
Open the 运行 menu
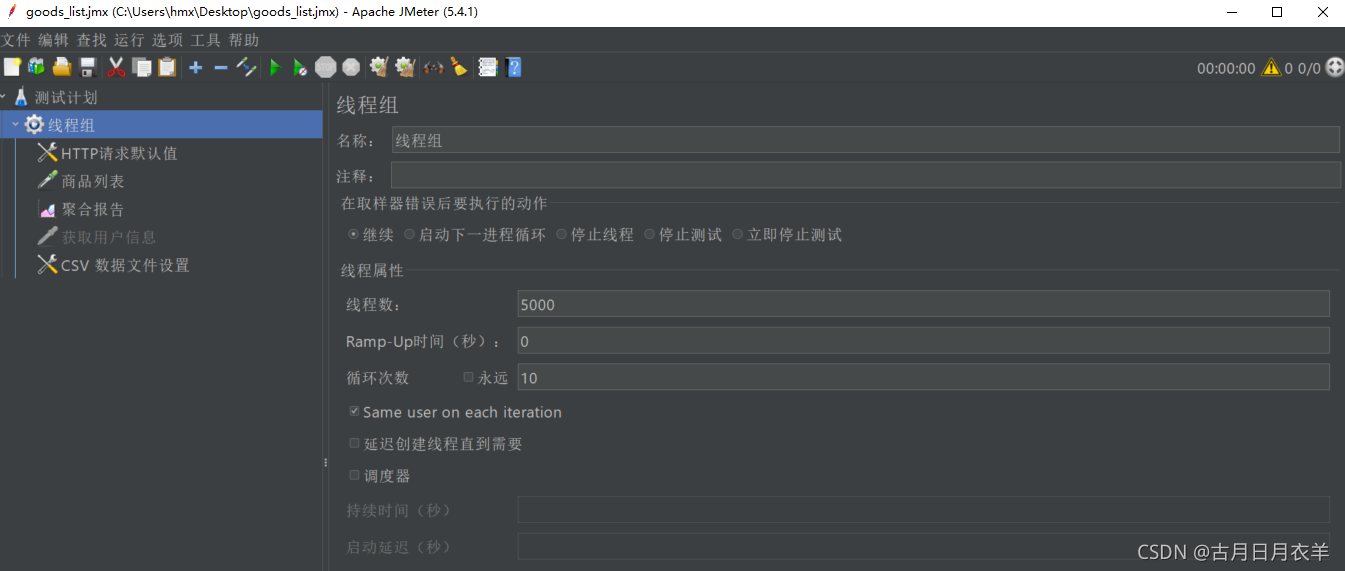[x=129, y=40]
